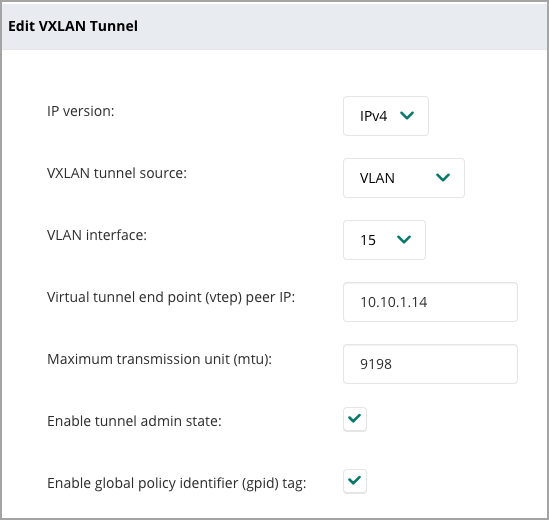Uncheck the global policy identifier tag checkbox
549x520 pixels.
(355, 481)
